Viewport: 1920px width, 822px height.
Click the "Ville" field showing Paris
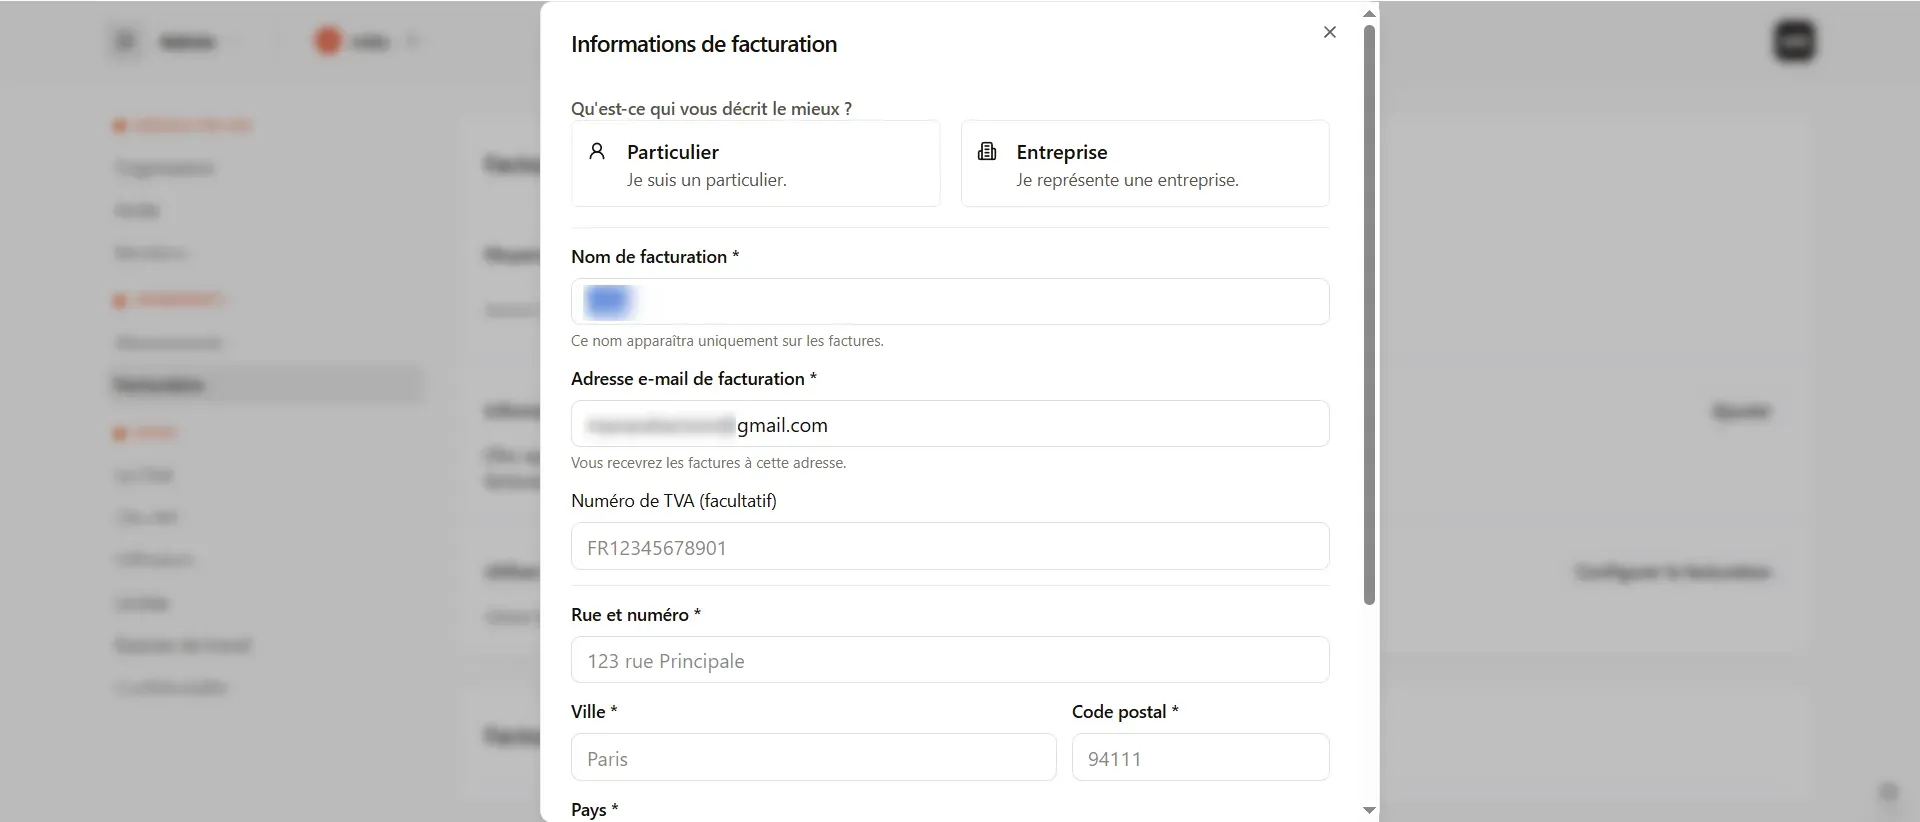812,757
